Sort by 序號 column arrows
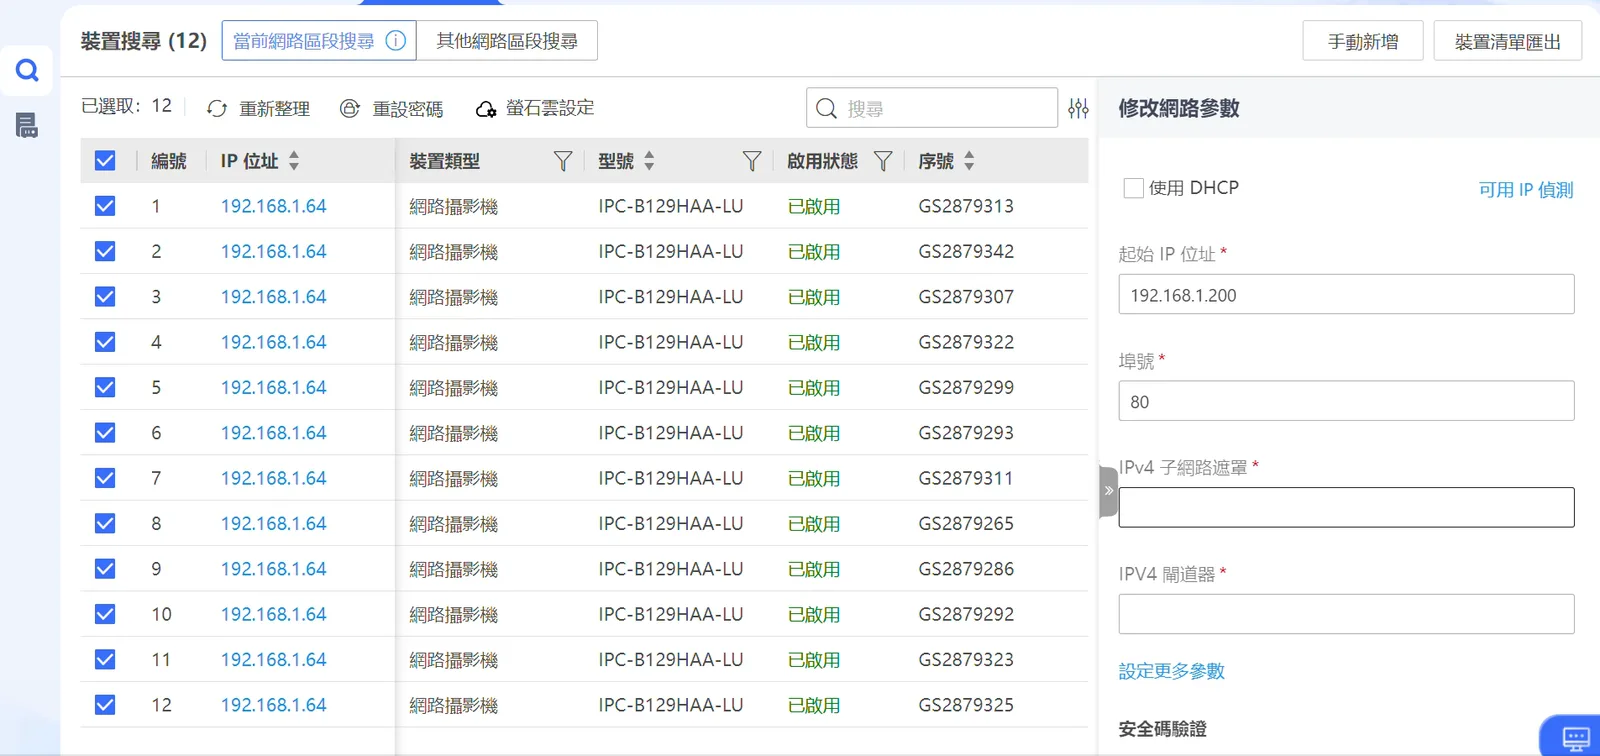The width and height of the screenshot is (1600, 756). pos(969,160)
